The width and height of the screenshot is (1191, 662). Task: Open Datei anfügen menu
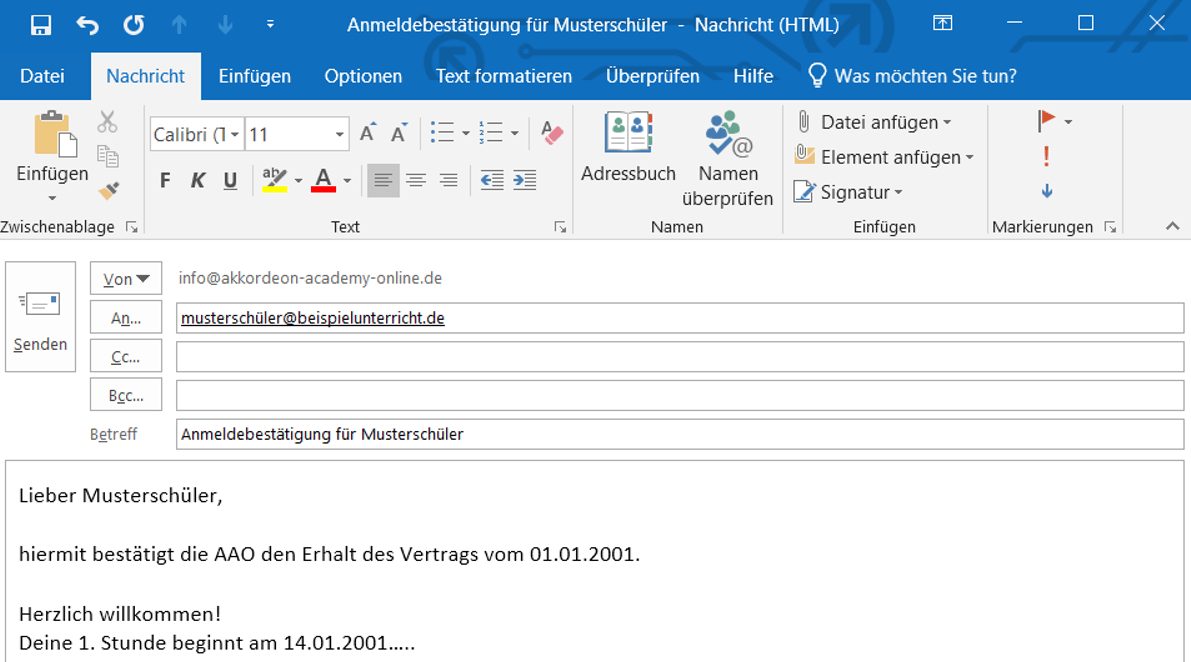874,122
